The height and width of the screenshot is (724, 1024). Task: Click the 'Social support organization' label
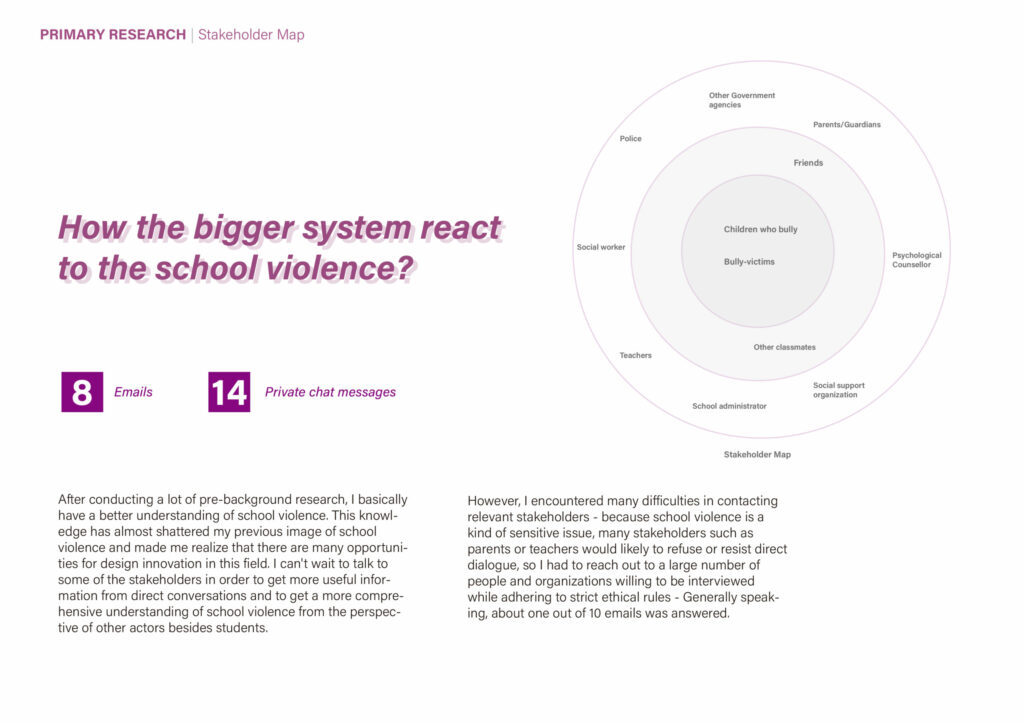point(838,390)
